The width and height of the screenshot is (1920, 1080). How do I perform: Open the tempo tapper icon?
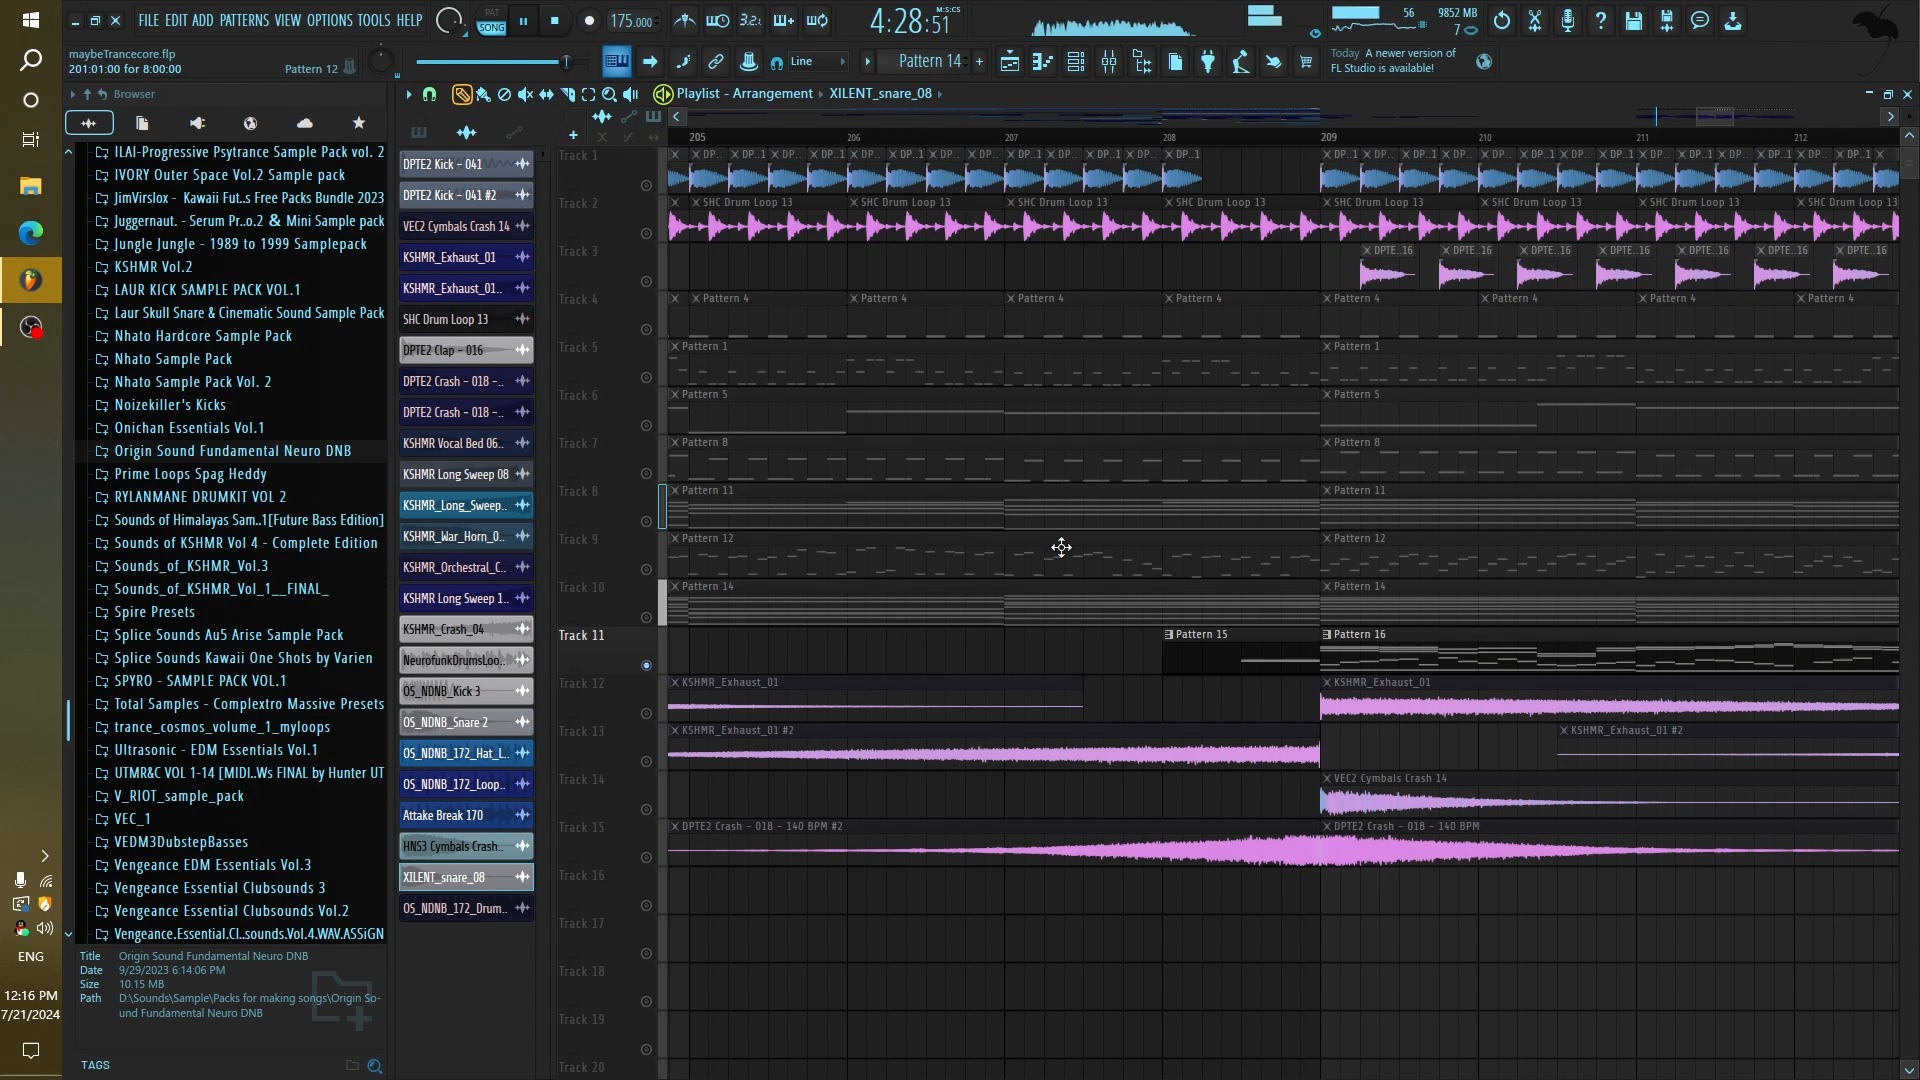[x=1241, y=62]
